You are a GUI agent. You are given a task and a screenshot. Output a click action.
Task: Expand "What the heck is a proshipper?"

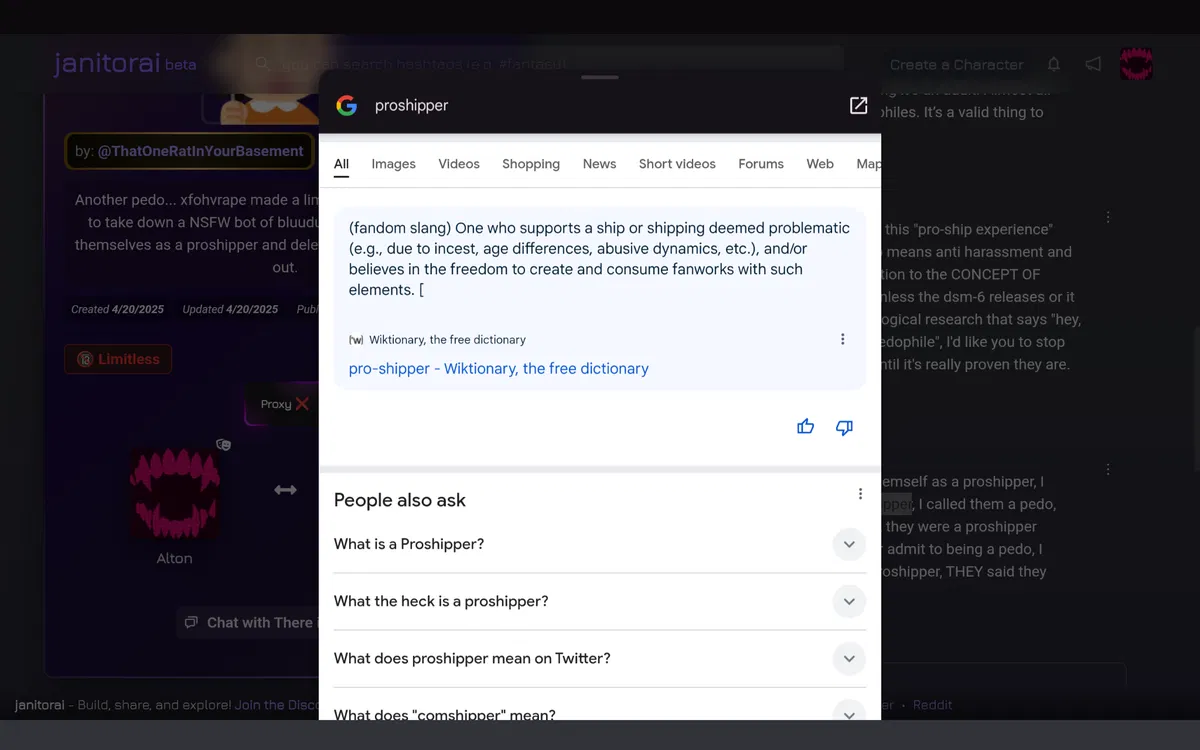click(x=848, y=602)
